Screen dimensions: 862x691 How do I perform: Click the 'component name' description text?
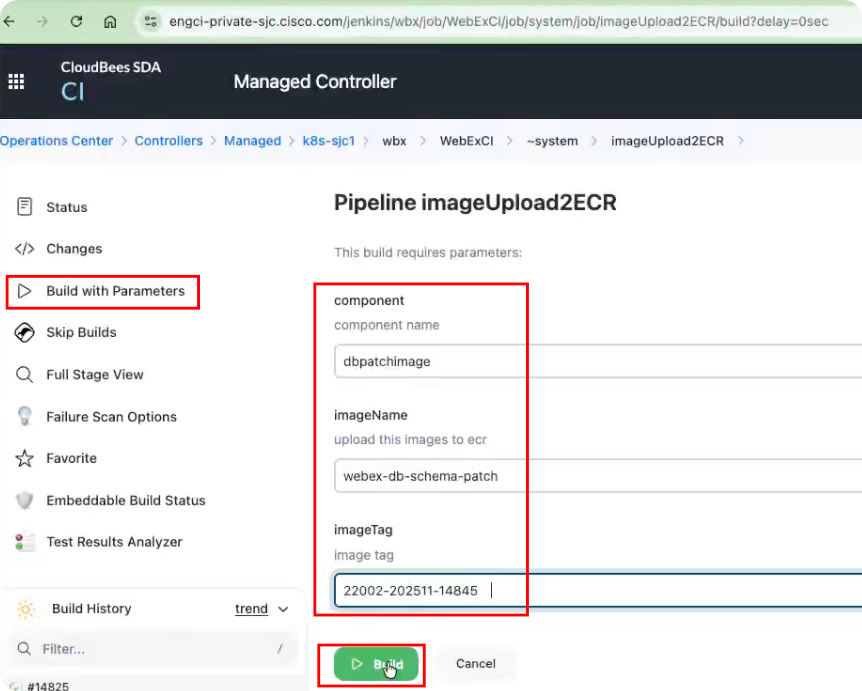pyautogui.click(x=386, y=325)
